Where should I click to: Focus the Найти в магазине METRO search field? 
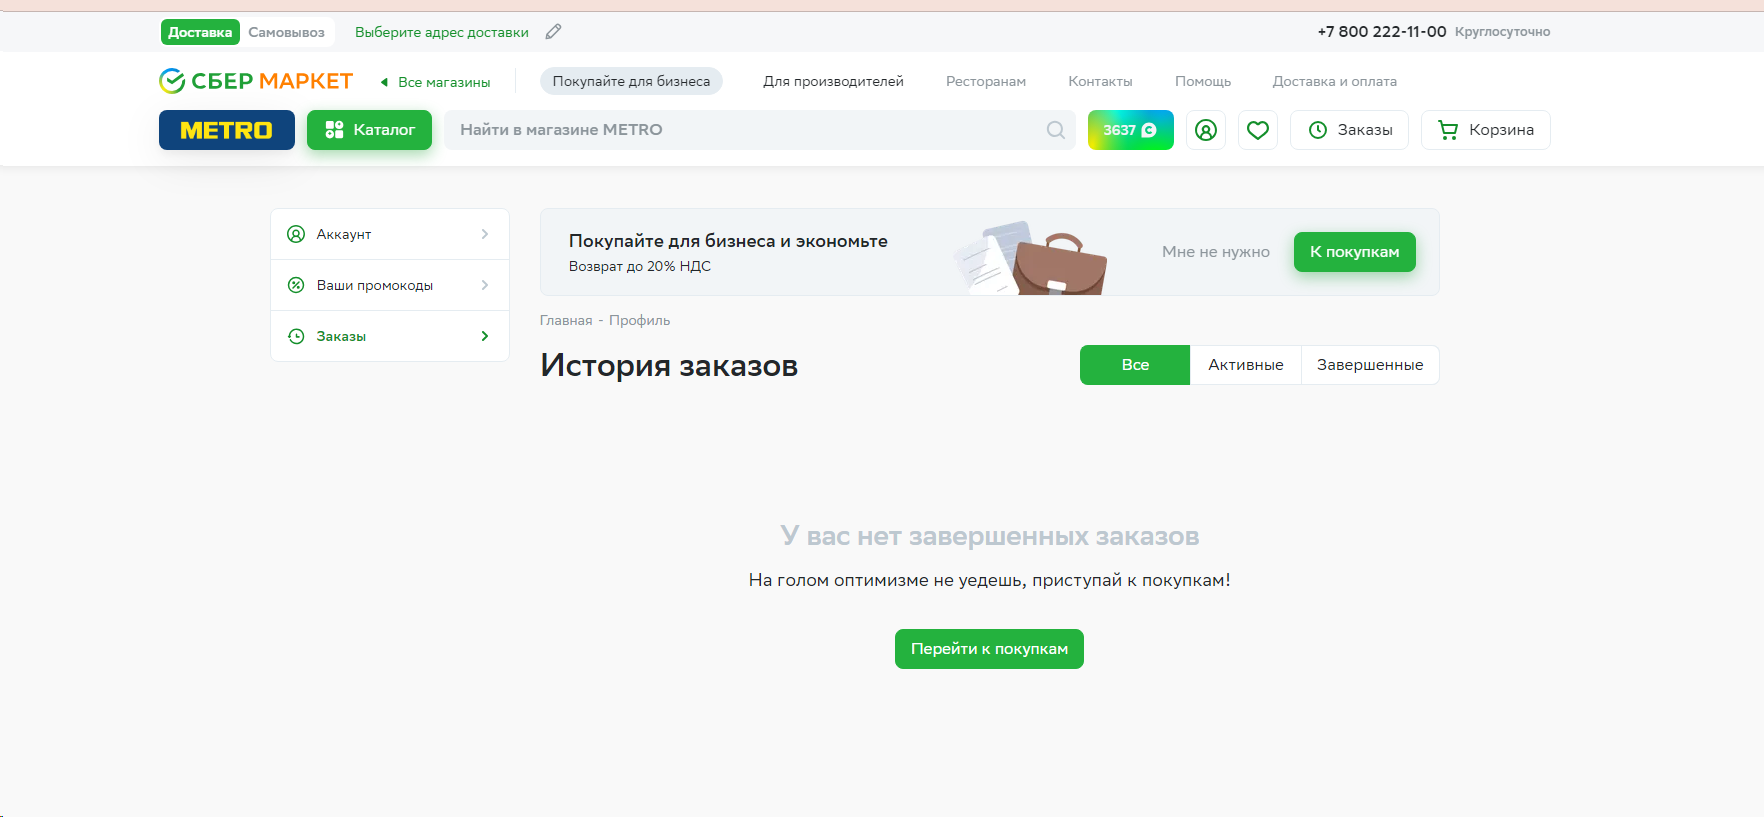(x=760, y=130)
